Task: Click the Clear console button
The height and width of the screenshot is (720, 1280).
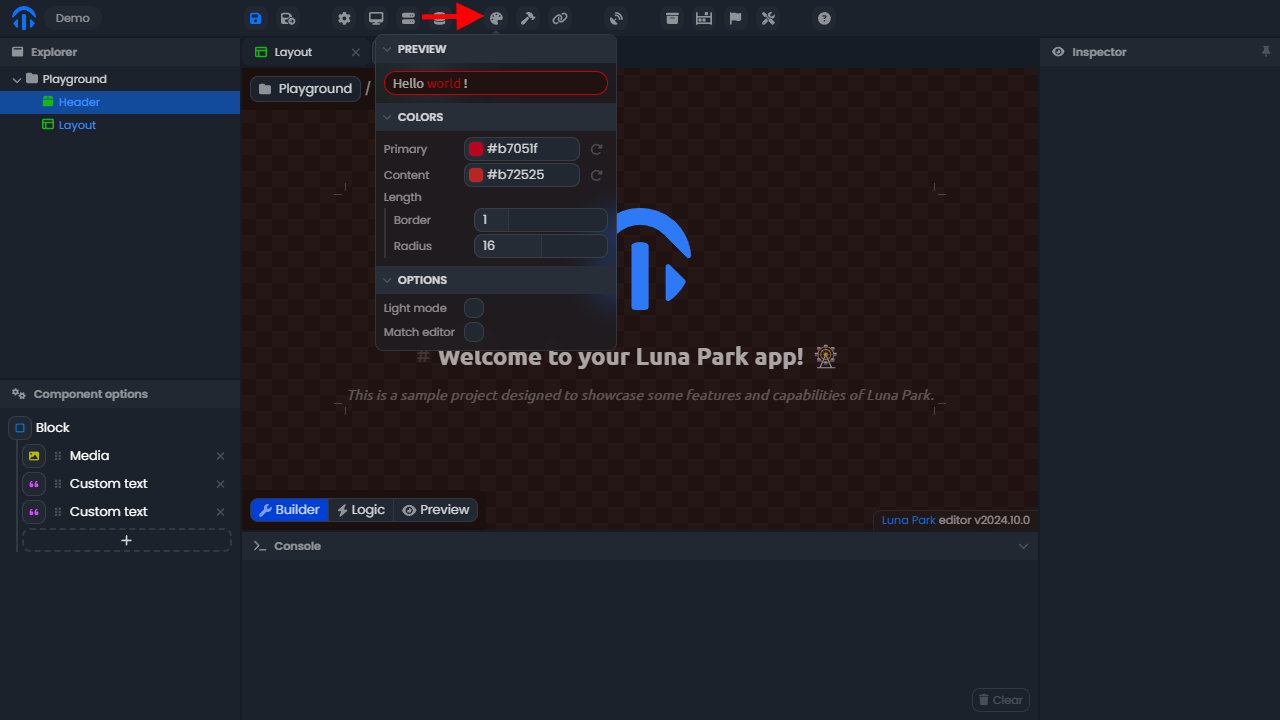Action: [x=1001, y=700]
